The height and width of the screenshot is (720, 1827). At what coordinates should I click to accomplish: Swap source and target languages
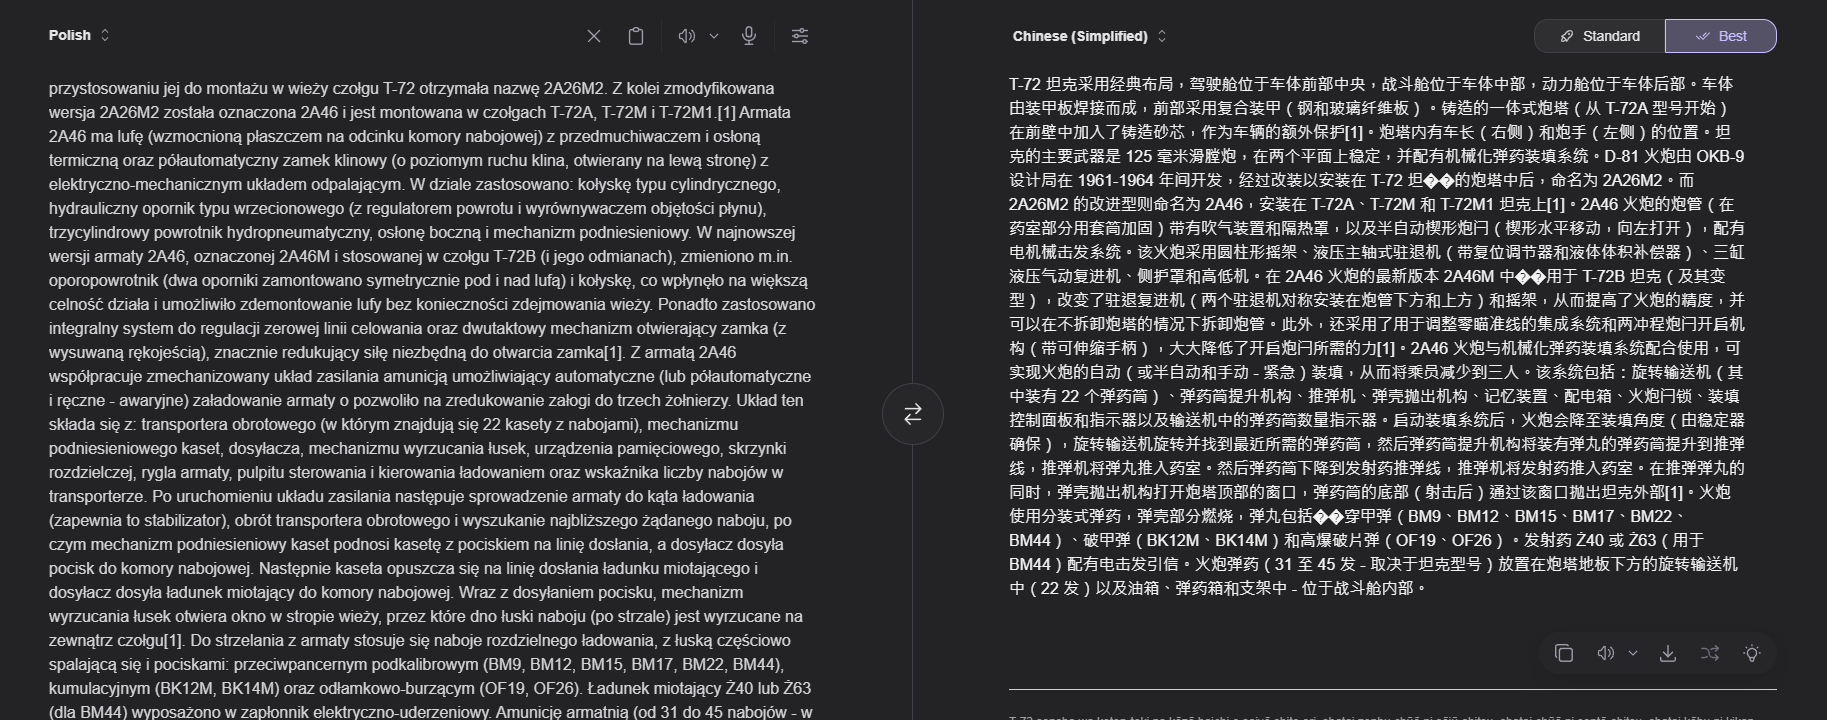(x=912, y=414)
